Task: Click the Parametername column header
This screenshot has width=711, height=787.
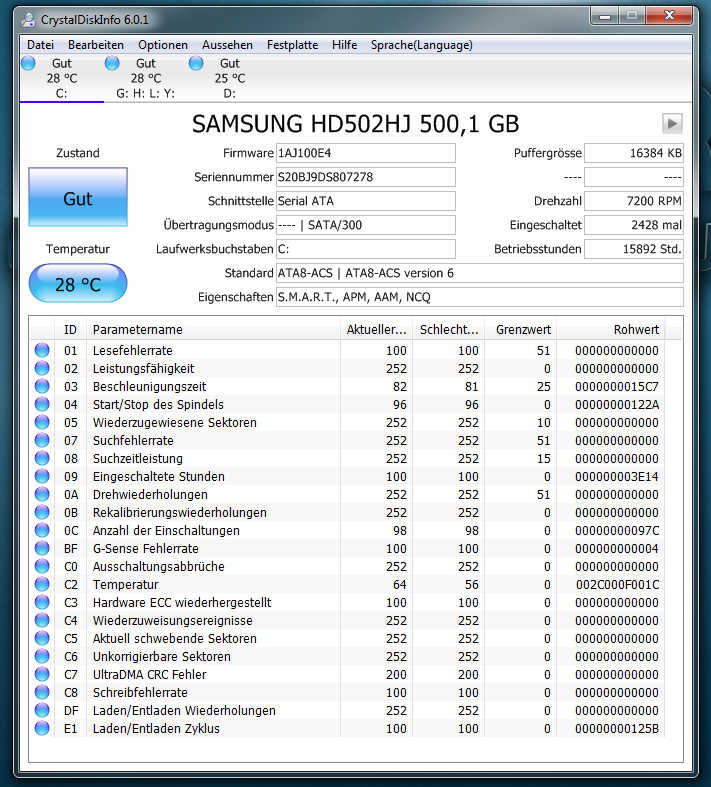Action: point(213,330)
